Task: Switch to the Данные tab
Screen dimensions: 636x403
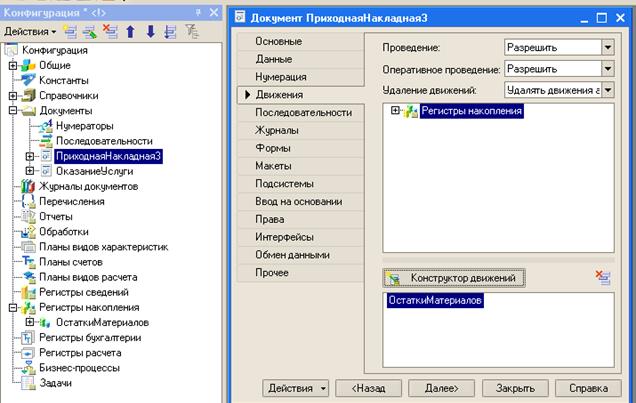Action: pos(301,59)
